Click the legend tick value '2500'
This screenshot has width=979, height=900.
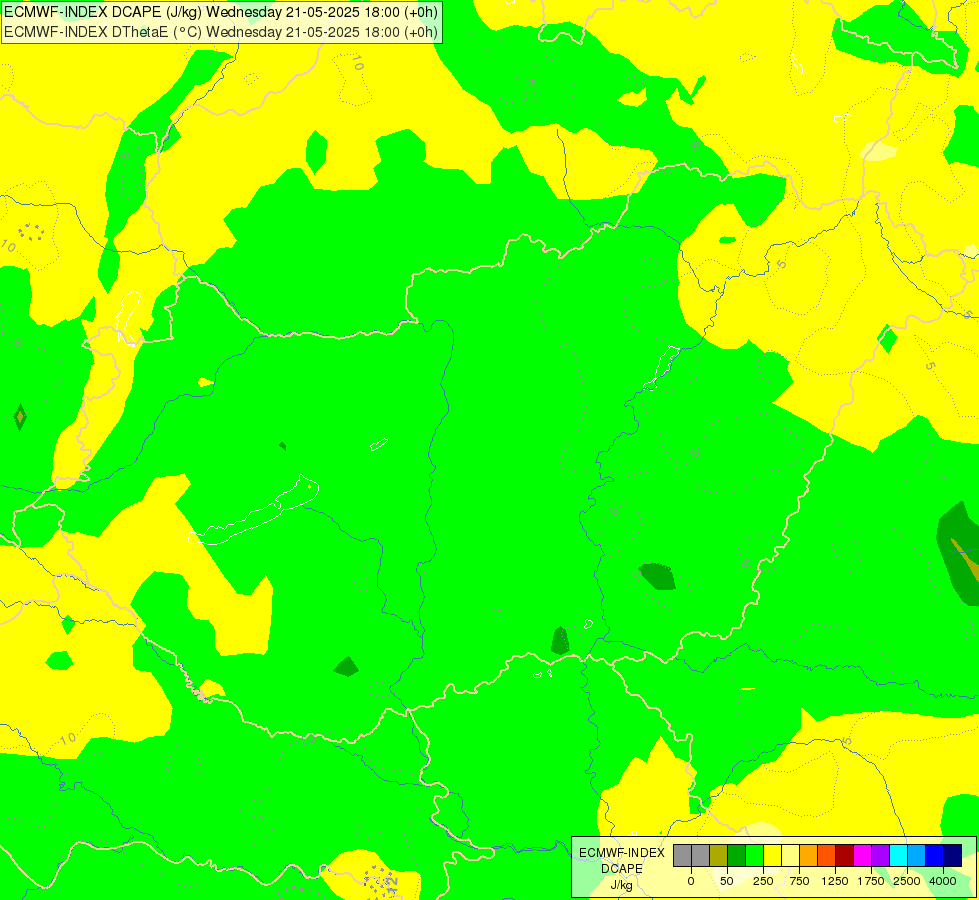pyautogui.click(x=907, y=881)
